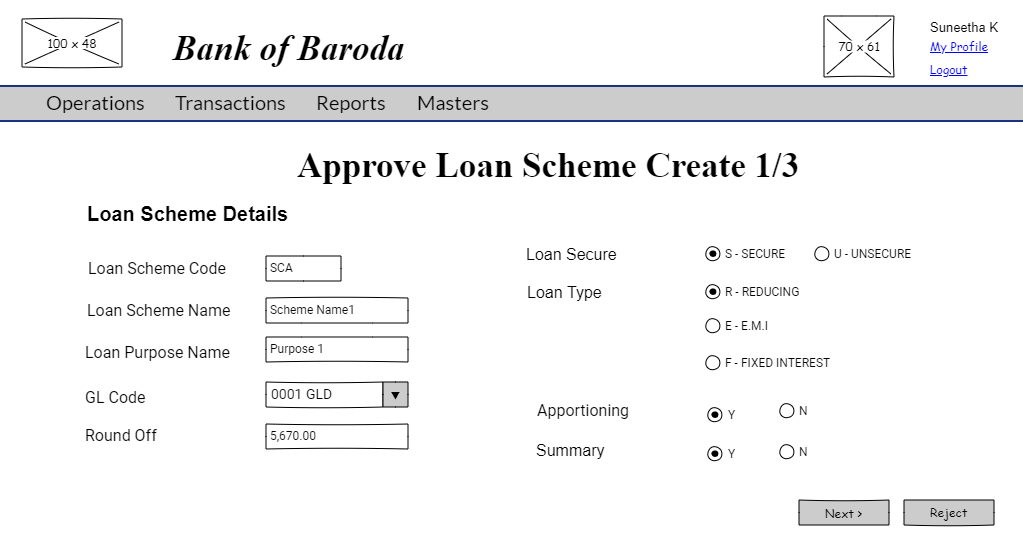The height and width of the screenshot is (545, 1023).
Task: Click into the Purpose 1 field
Action: click(336, 349)
